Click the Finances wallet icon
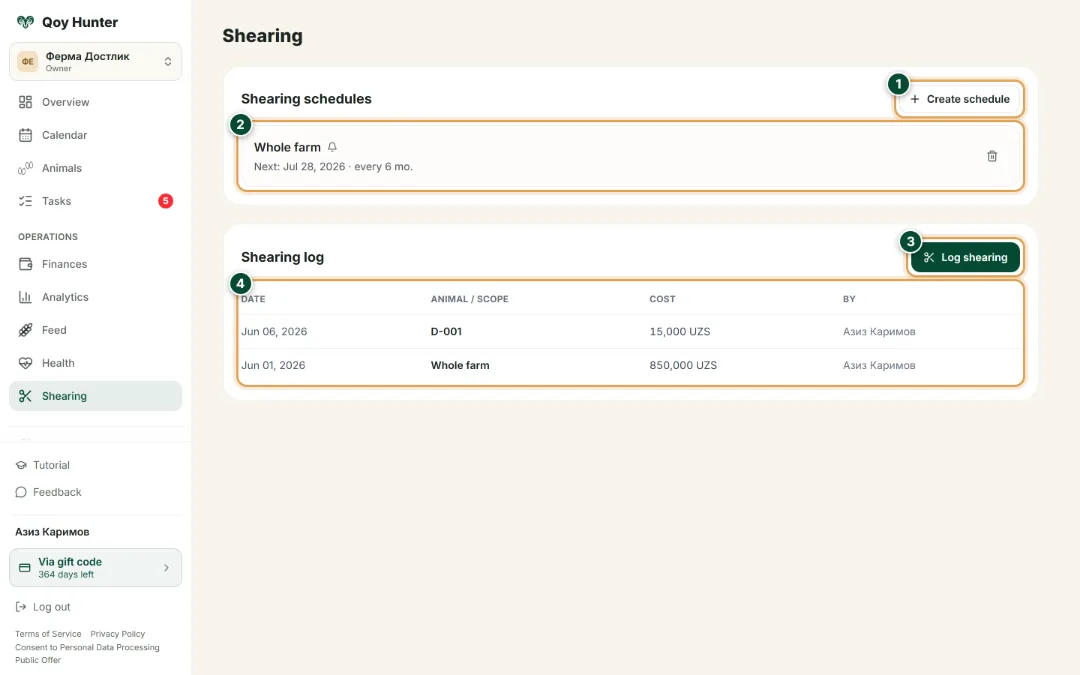The image size is (1080, 675). click(x=25, y=264)
